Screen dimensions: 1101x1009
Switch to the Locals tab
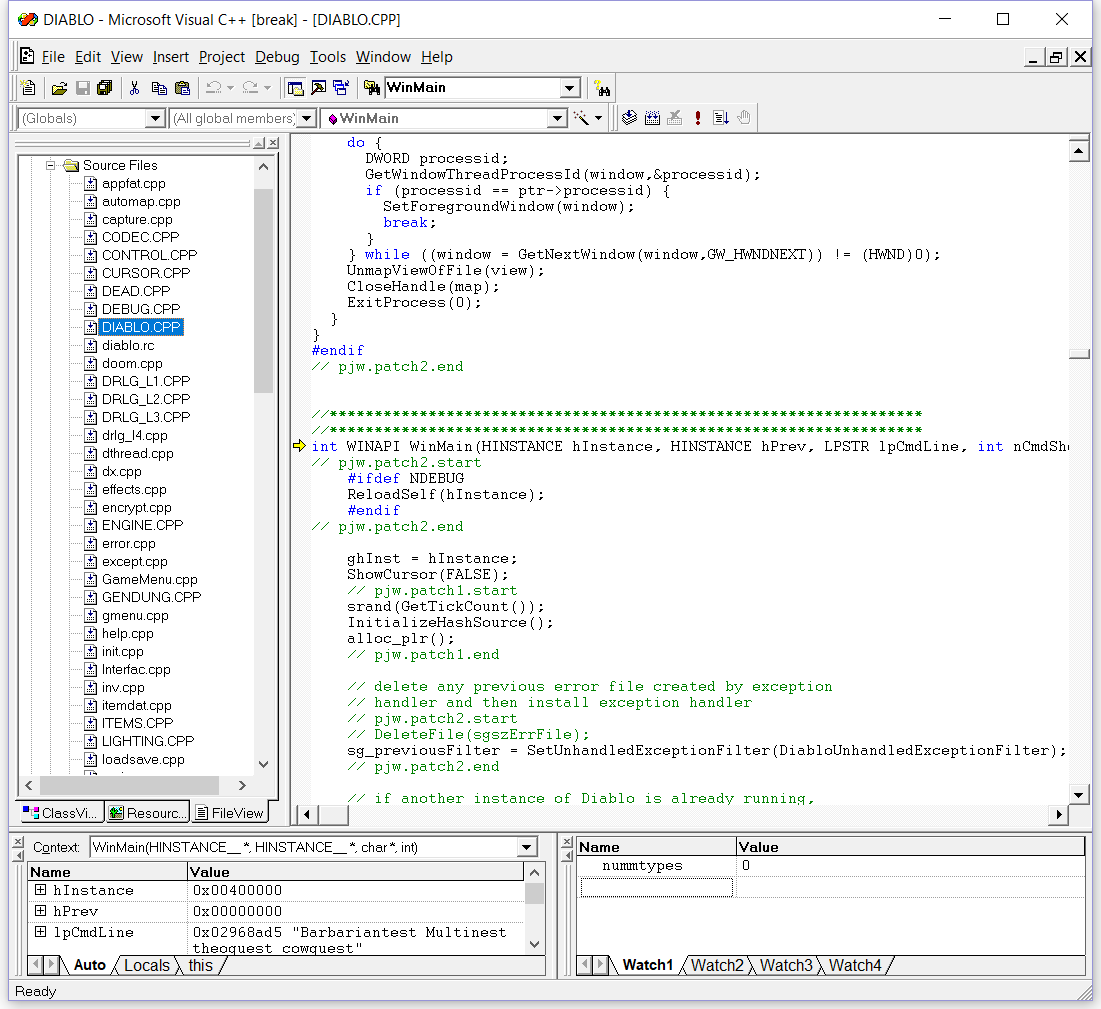click(x=147, y=965)
